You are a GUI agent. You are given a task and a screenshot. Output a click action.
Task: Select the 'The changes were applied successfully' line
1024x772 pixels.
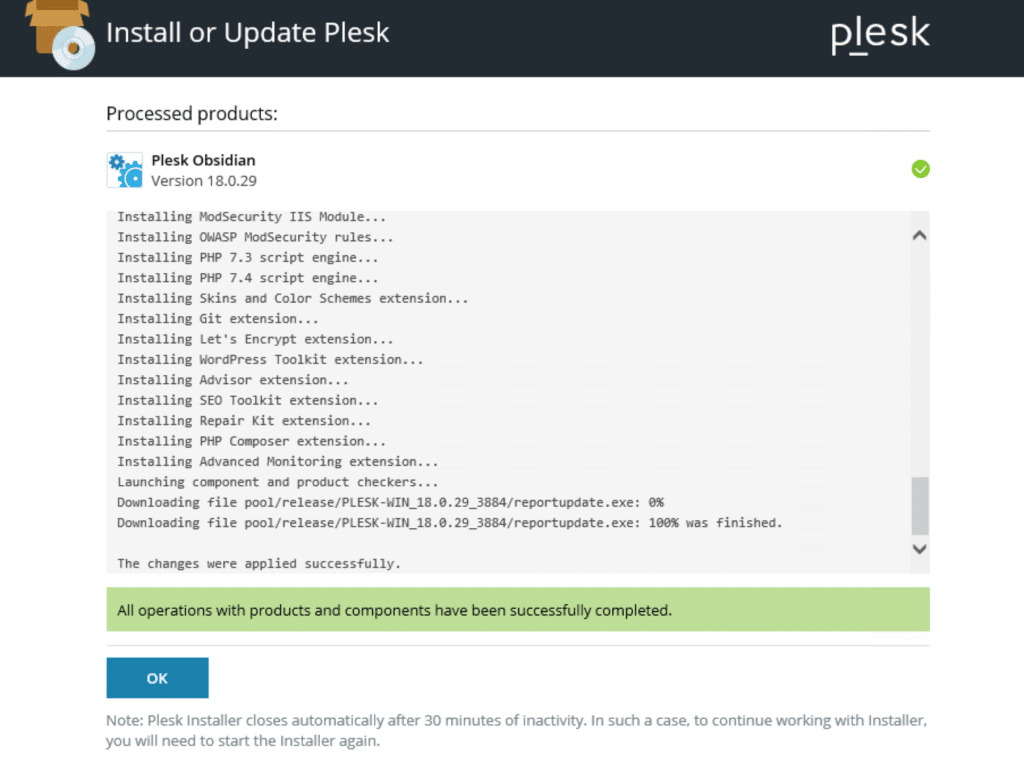(258, 563)
